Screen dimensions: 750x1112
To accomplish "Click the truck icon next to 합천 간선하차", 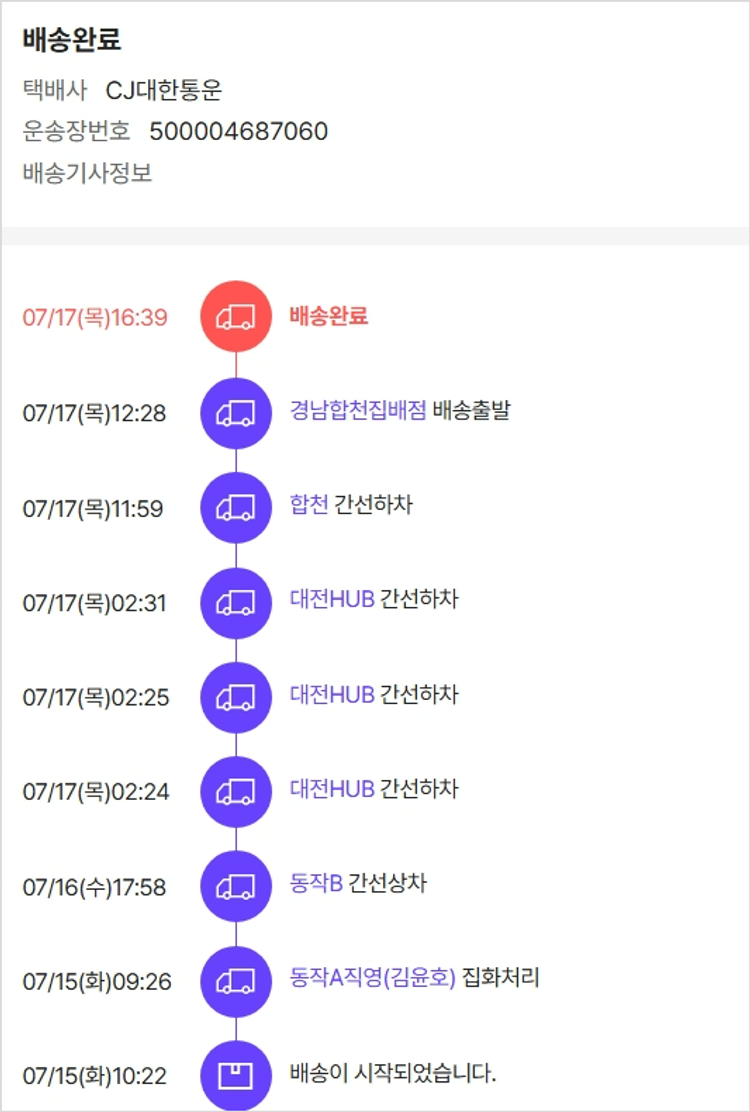I will click(x=236, y=508).
